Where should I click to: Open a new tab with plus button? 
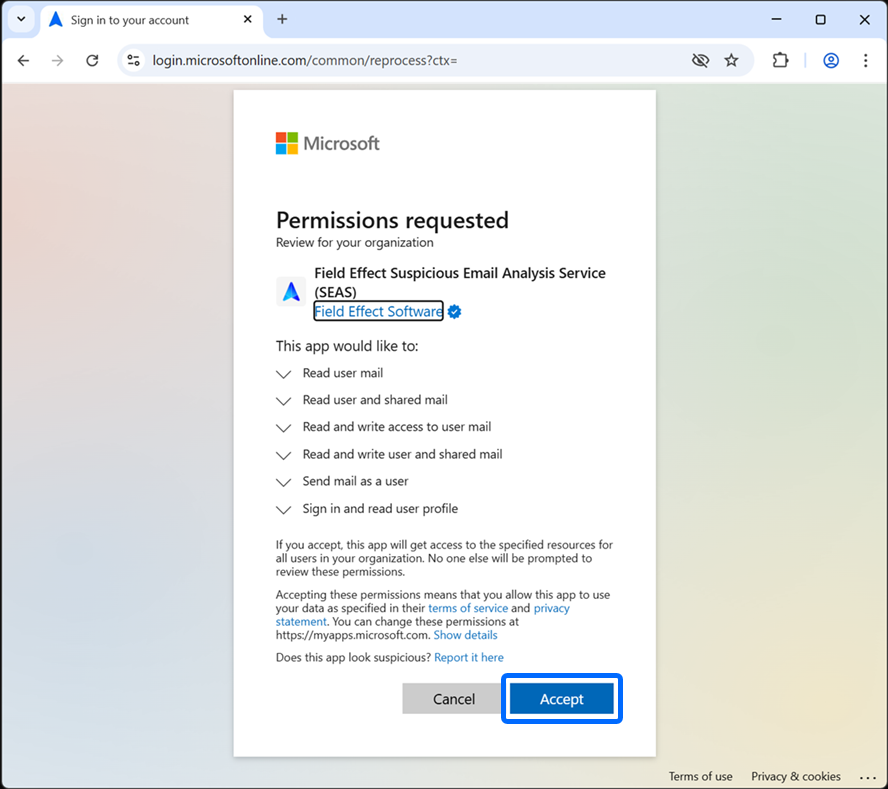pyautogui.click(x=282, y=19)
